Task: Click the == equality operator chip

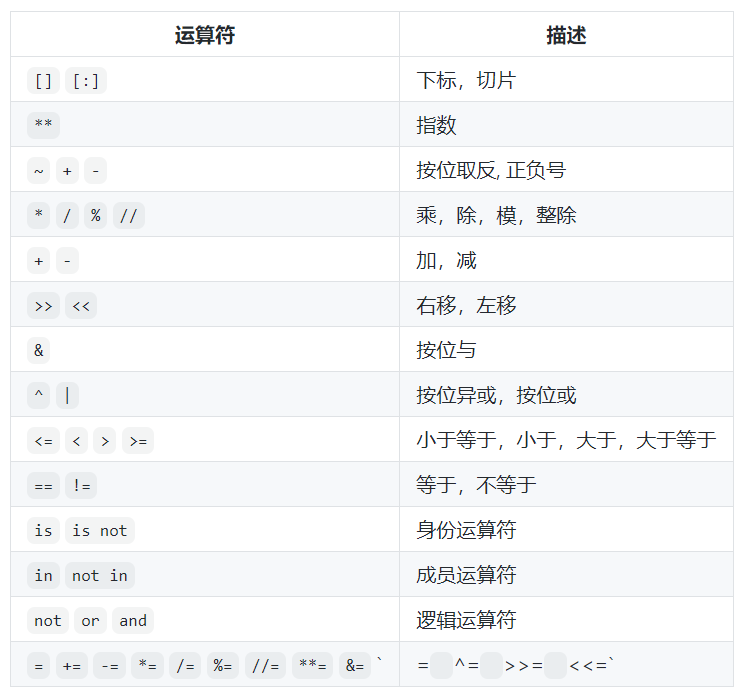Action: tap(43, 486)
